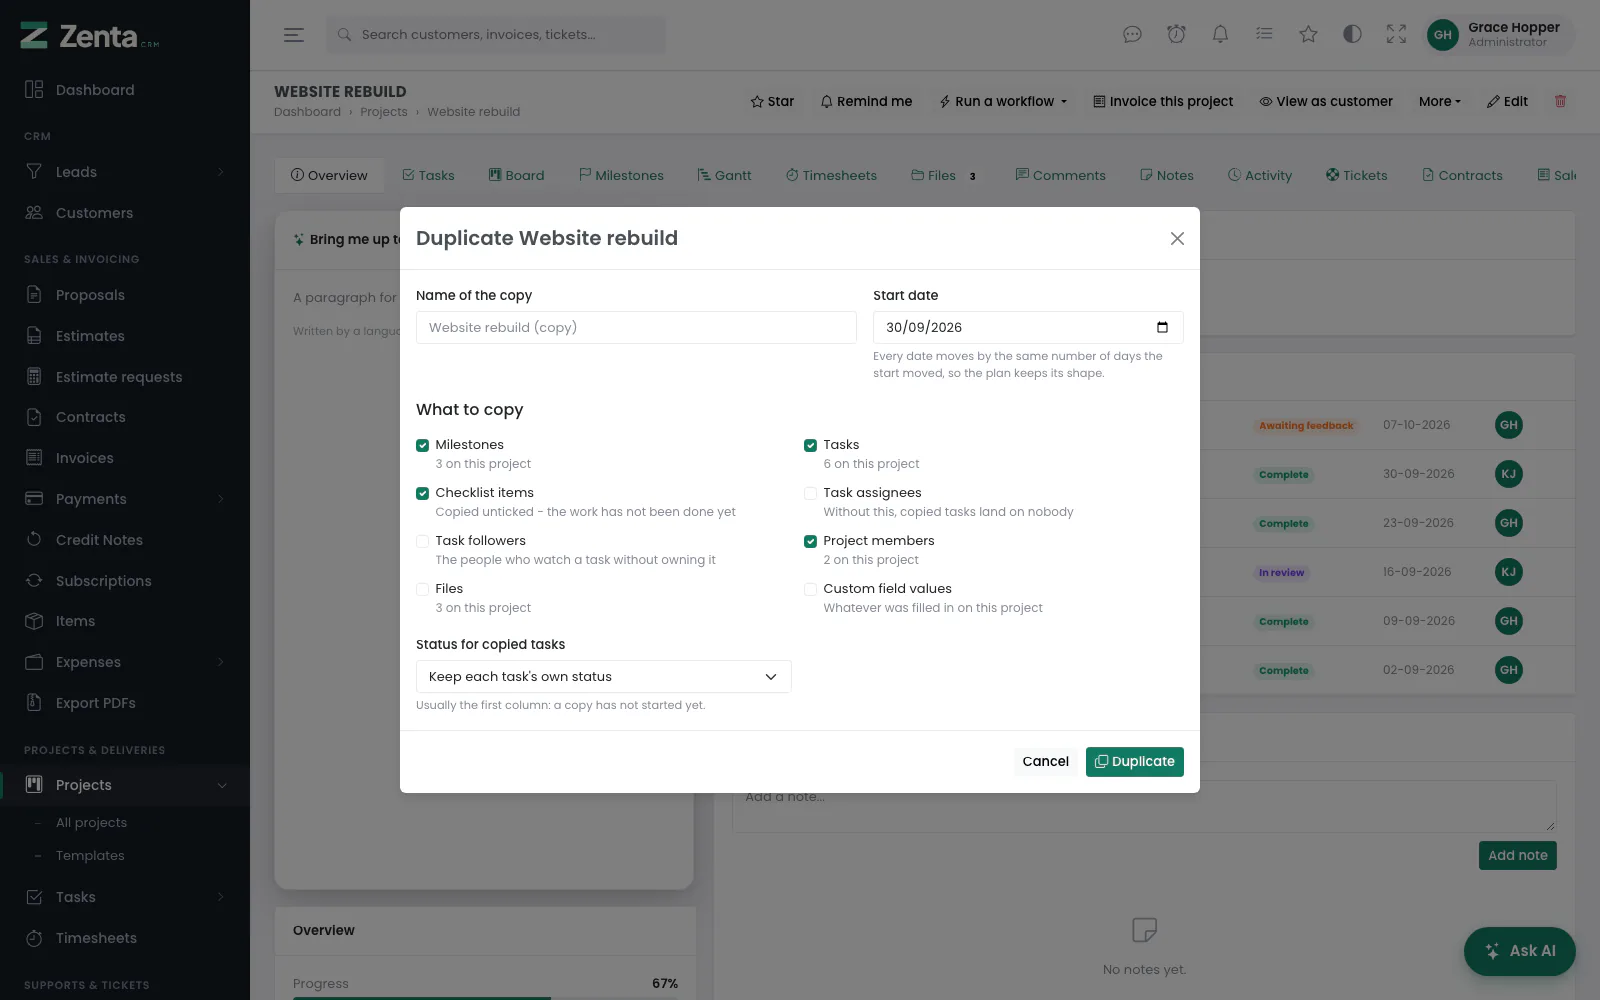Viewport: 1600px width, 1000px height.
Task: Expand the Expenses sidebar section
Action: tap(221, 662)
